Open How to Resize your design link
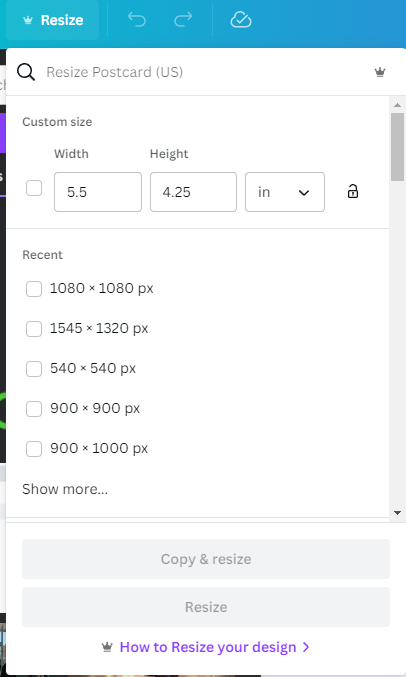This screenshot has height=677, width=406. pos(208,647)
